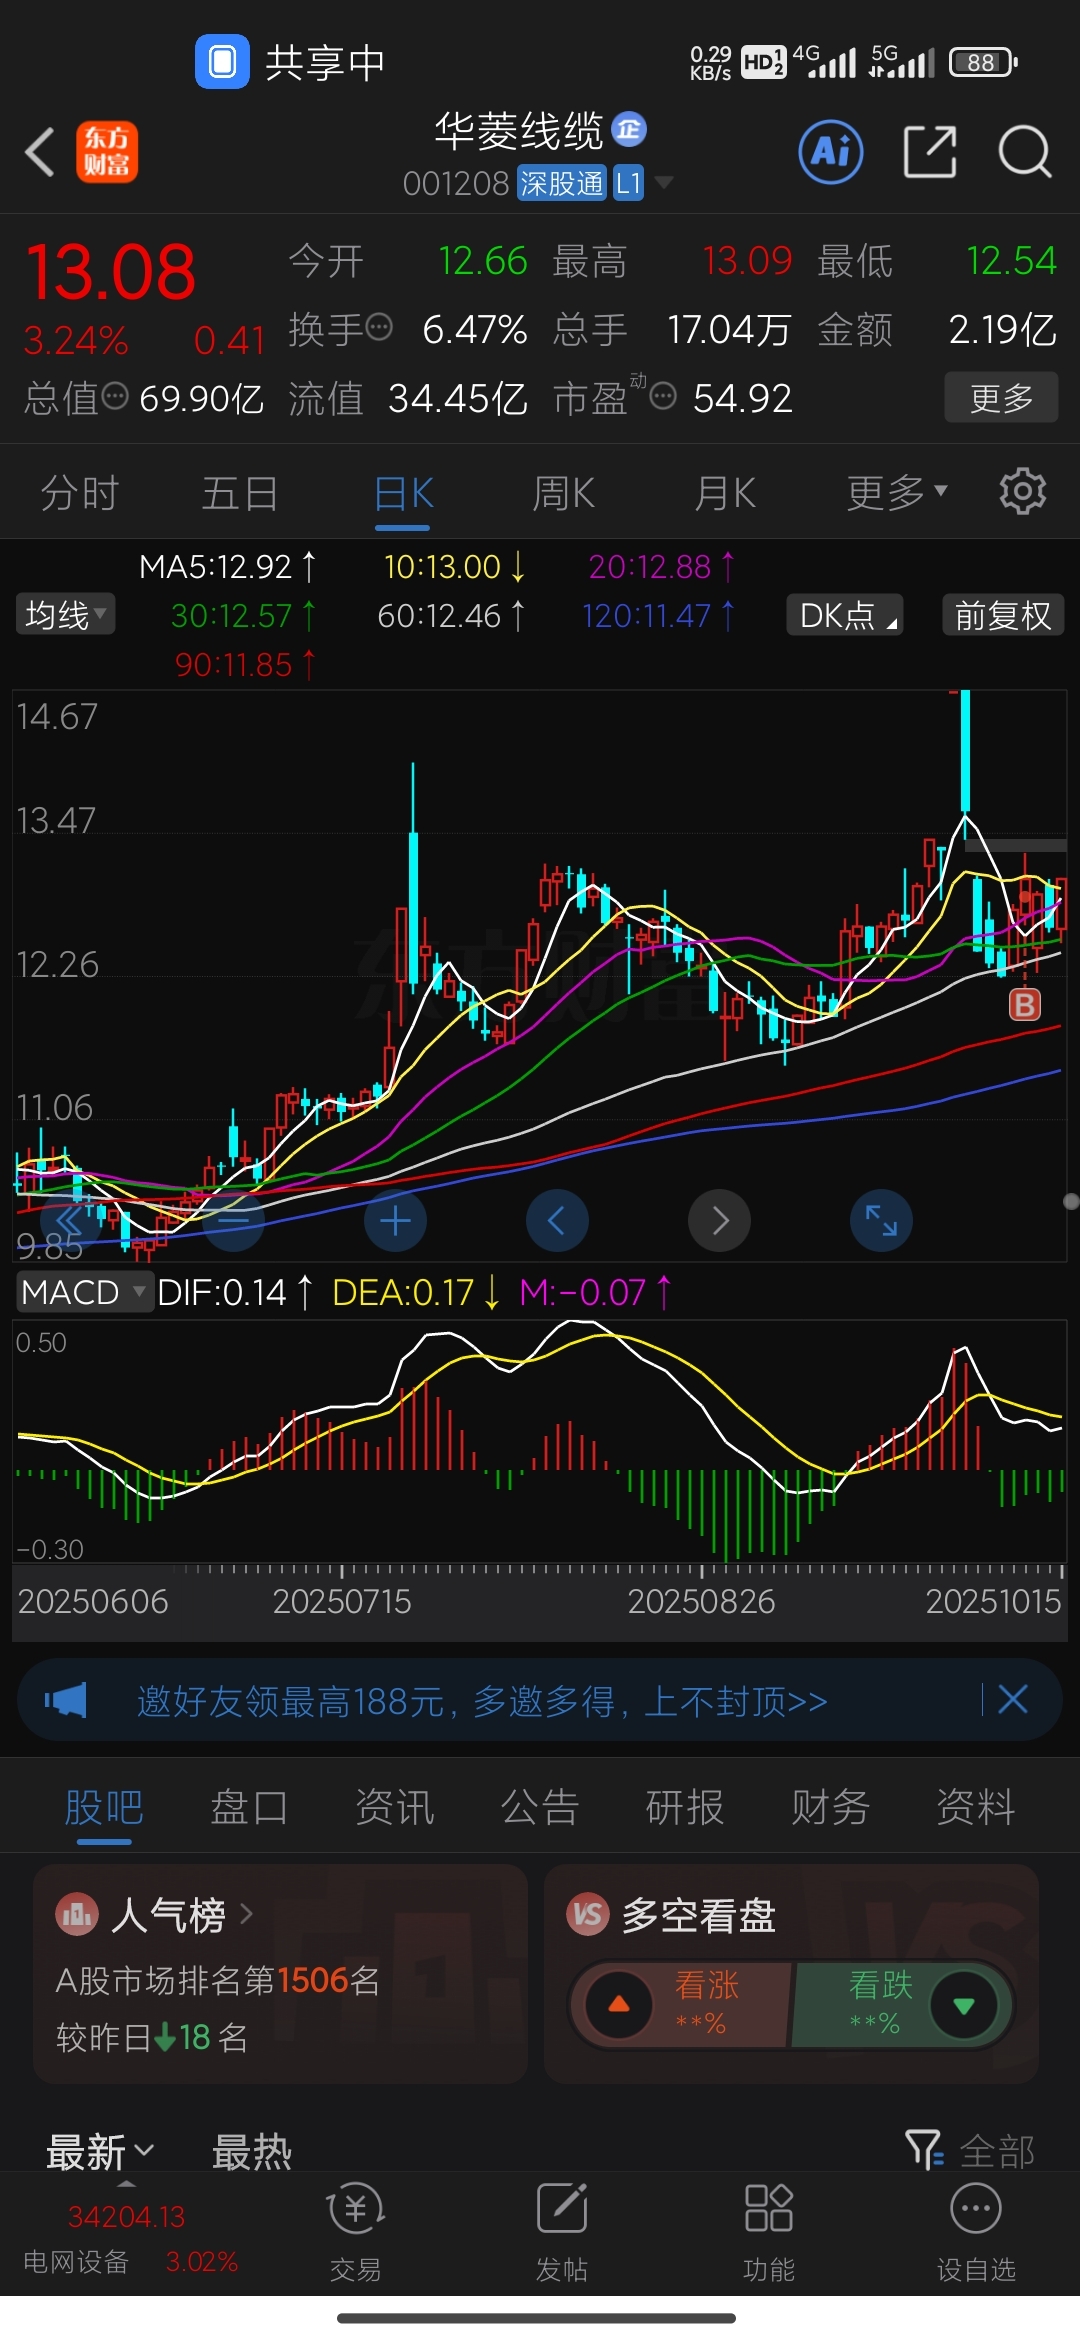Switch to 周K chart tab
The width and height of the screenshot is (1080, 2340).
tap(564, 493)
